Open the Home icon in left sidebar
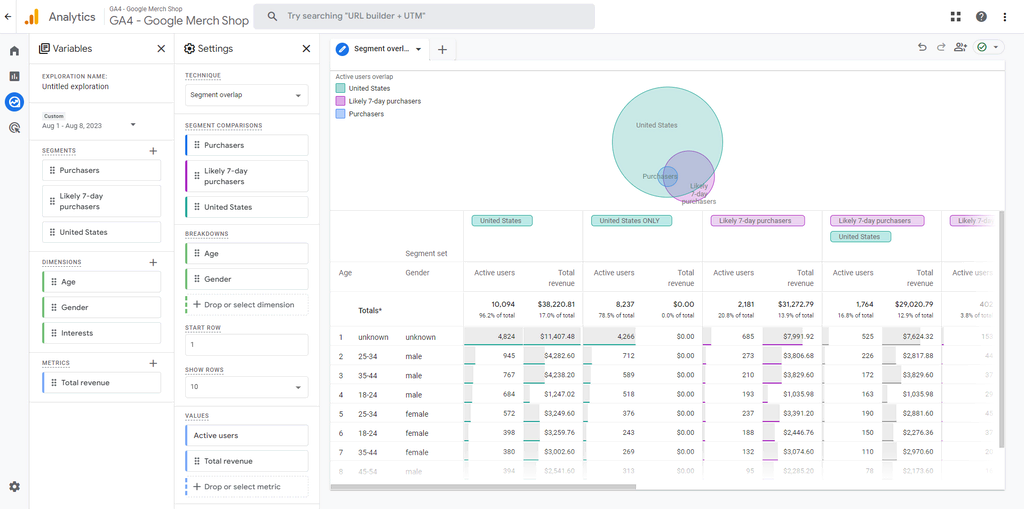Image resolution: width=1024 pixels, height=509 pixels. click(14, 51)
